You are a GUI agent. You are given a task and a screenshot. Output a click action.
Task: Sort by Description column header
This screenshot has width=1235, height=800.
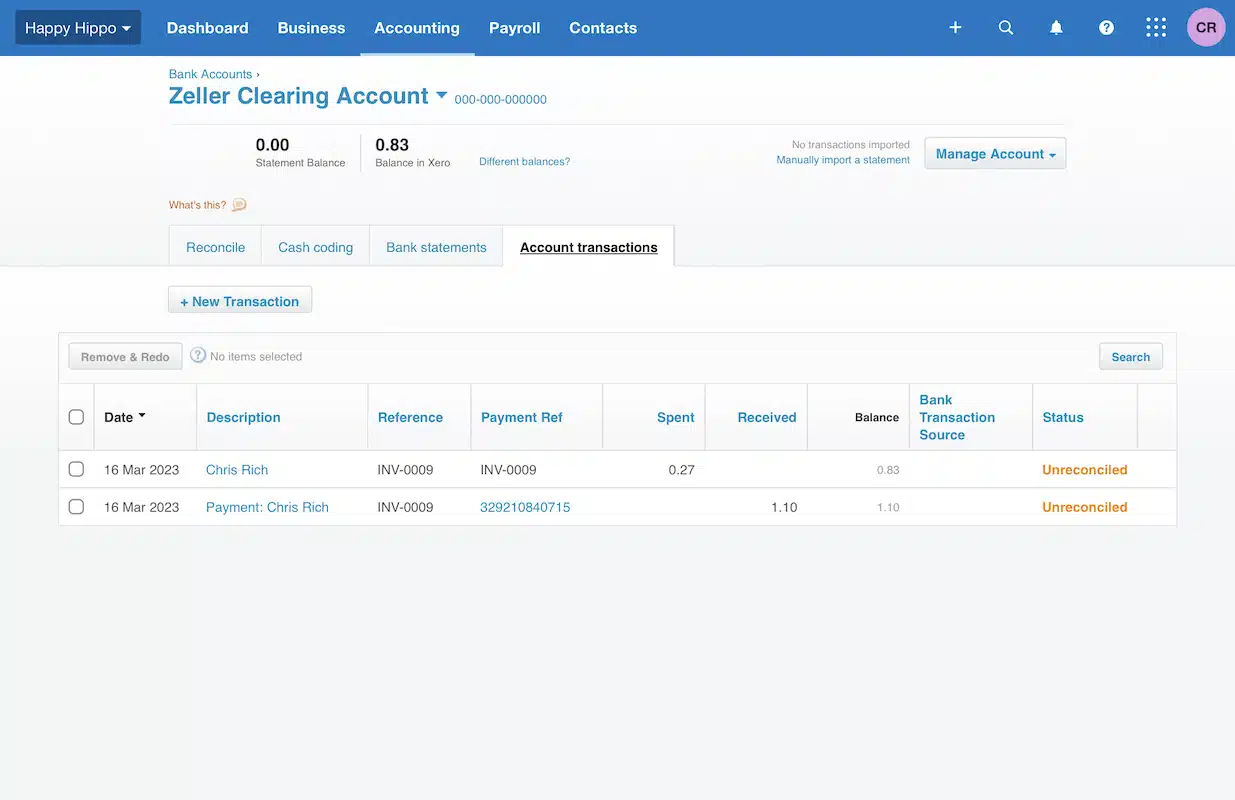[243, 417]
